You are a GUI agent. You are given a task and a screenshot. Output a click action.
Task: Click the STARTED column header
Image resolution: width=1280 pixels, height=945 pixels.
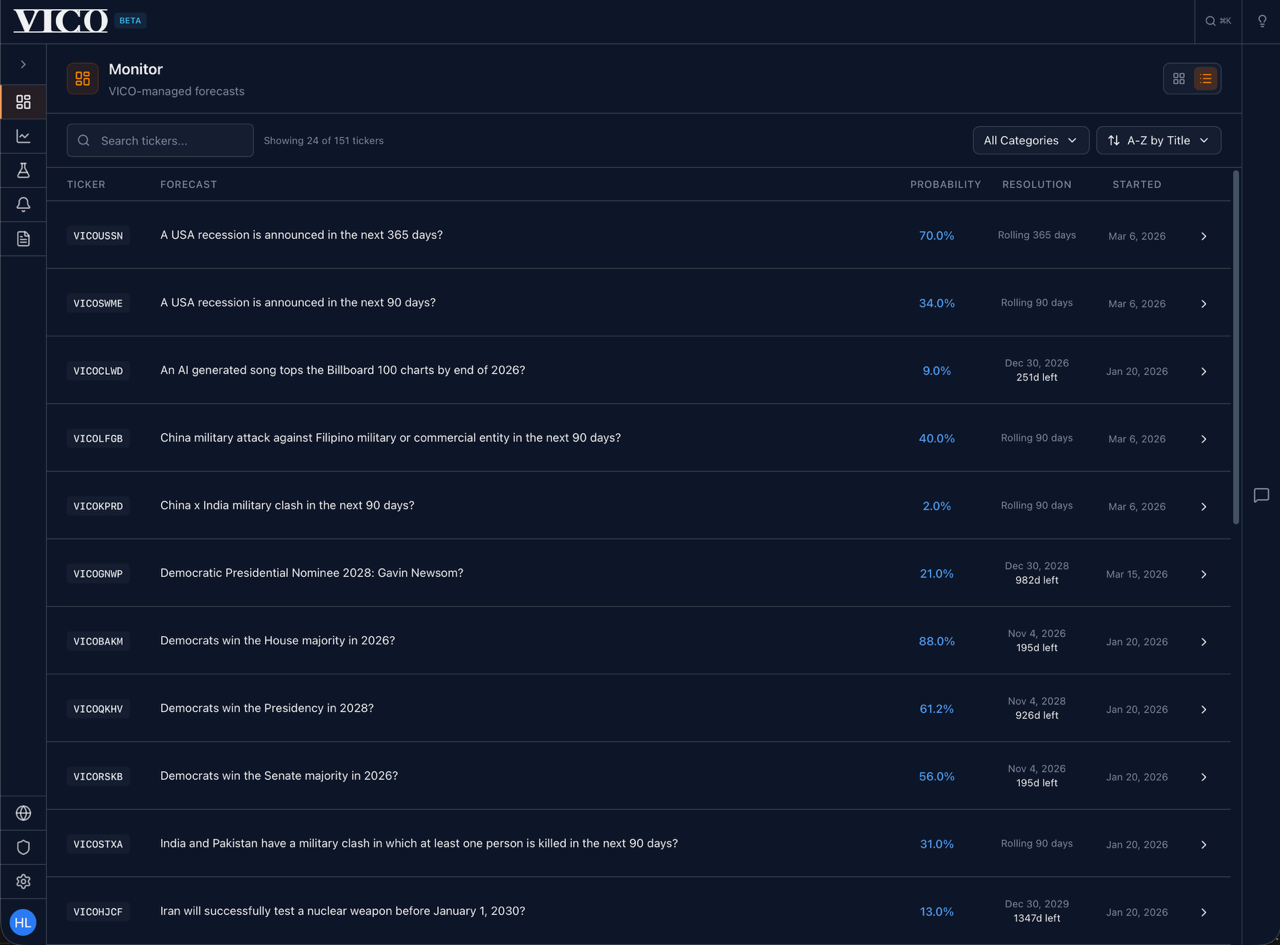[1137, 184]
